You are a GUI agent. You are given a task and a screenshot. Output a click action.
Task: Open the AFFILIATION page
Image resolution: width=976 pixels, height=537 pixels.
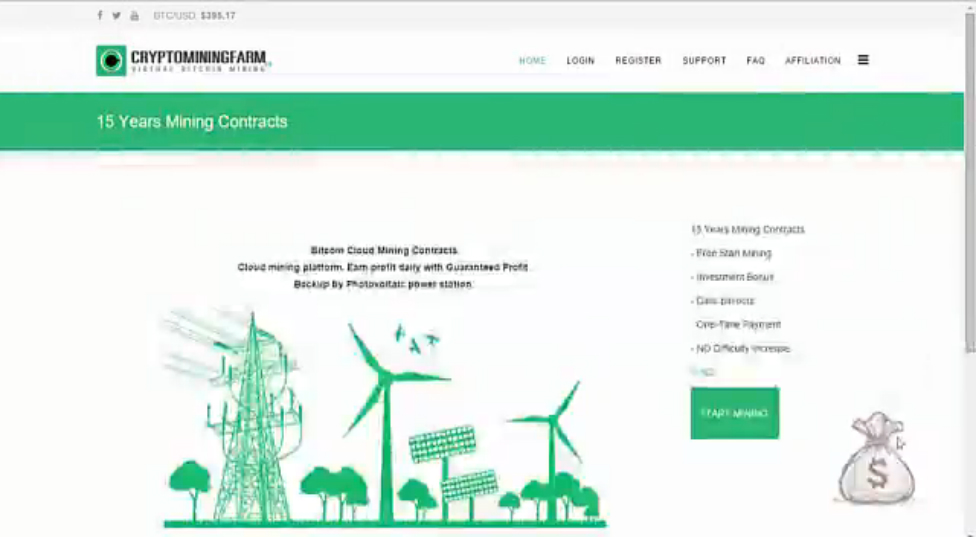coord(812,60)
